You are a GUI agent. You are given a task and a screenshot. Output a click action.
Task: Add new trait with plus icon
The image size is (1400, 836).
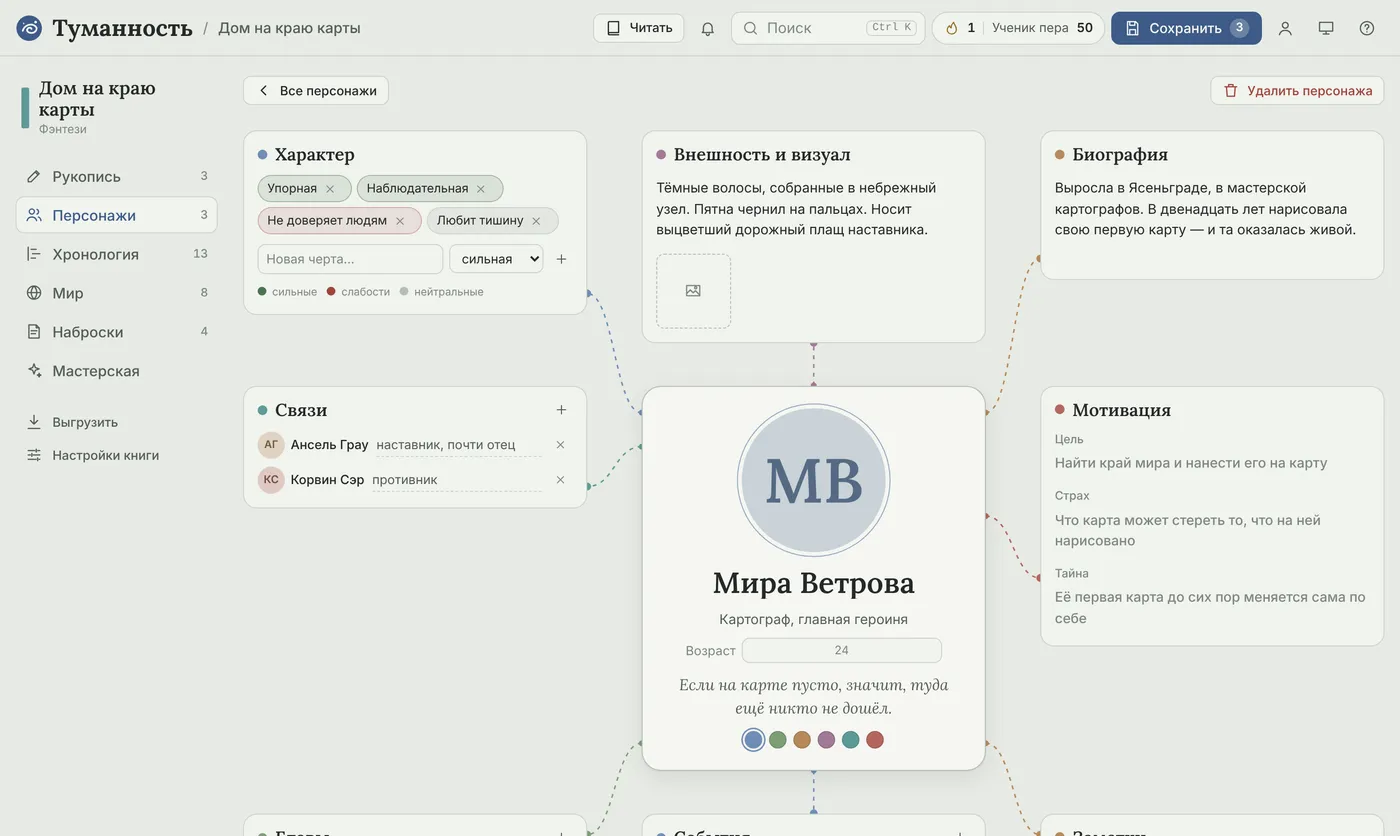click(561, 259)
